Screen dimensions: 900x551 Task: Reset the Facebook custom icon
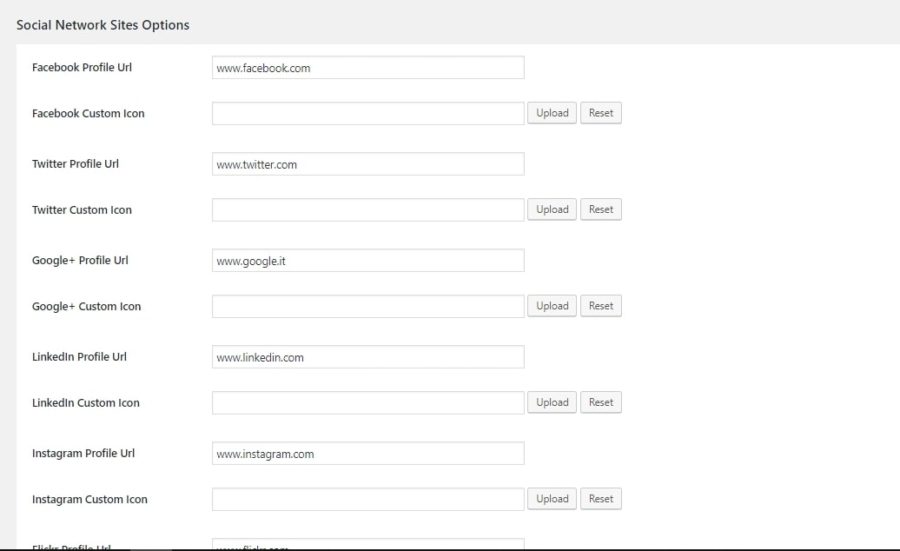coord(601,113)
